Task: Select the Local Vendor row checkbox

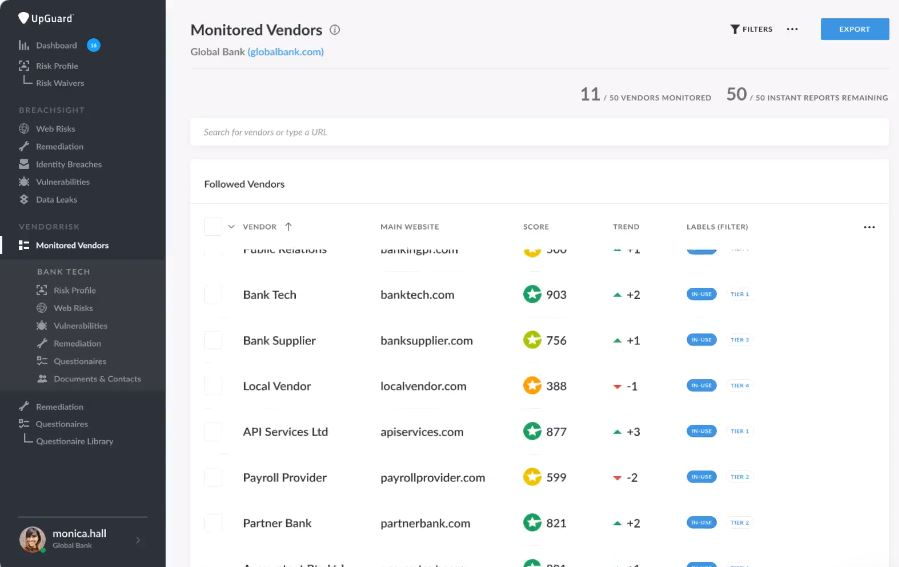Action: [x=213, y=386]
